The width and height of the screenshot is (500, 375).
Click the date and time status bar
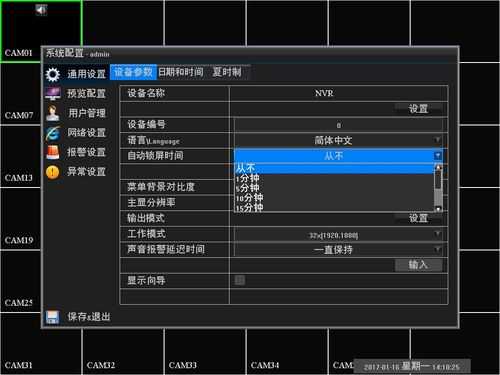pos(412,367)
